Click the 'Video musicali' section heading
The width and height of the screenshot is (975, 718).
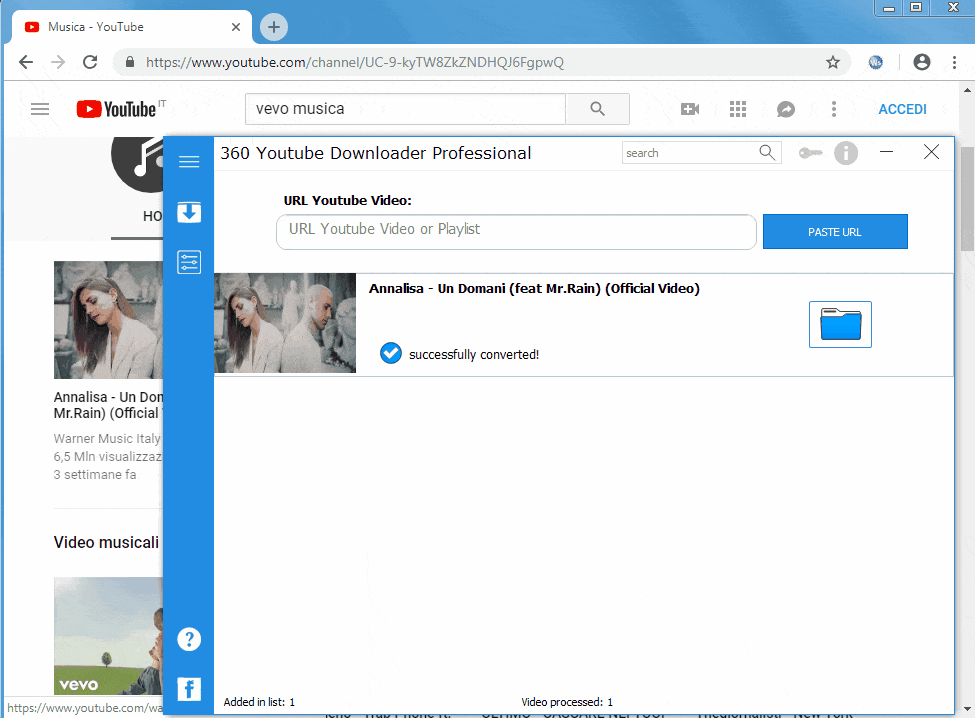[106, 542]
